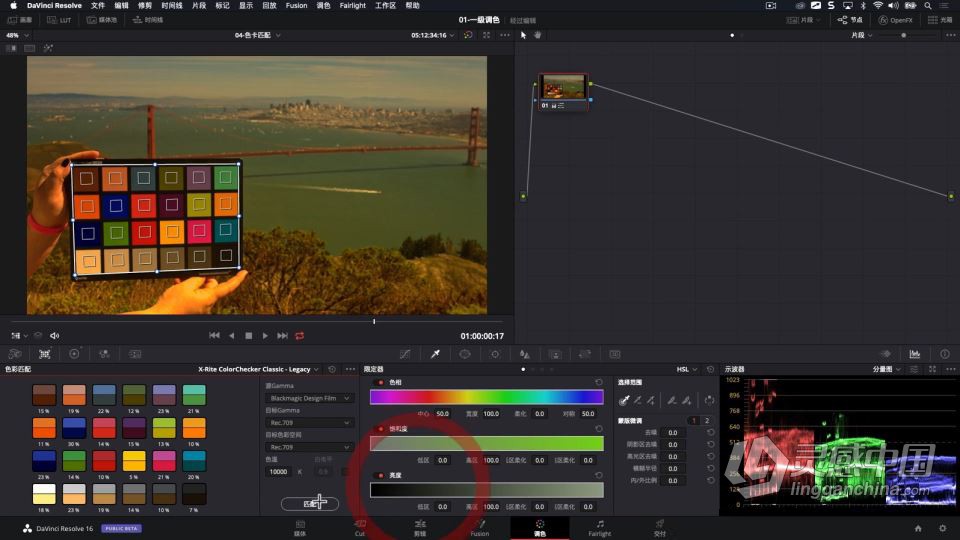Open the HSL qualifier mode dropdown
This screenshot has width=960, height=540.
(686, 369)
